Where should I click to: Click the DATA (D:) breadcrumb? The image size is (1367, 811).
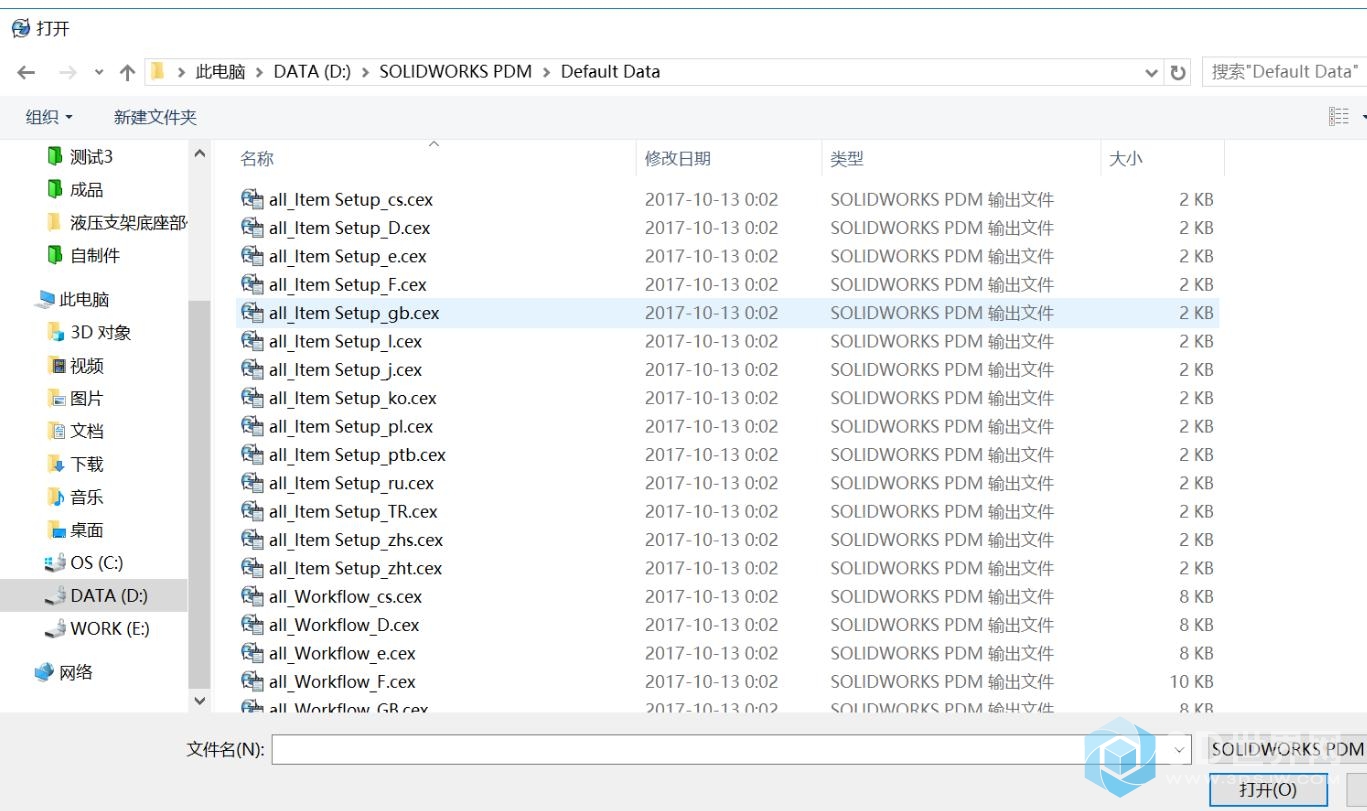(312, 72)
